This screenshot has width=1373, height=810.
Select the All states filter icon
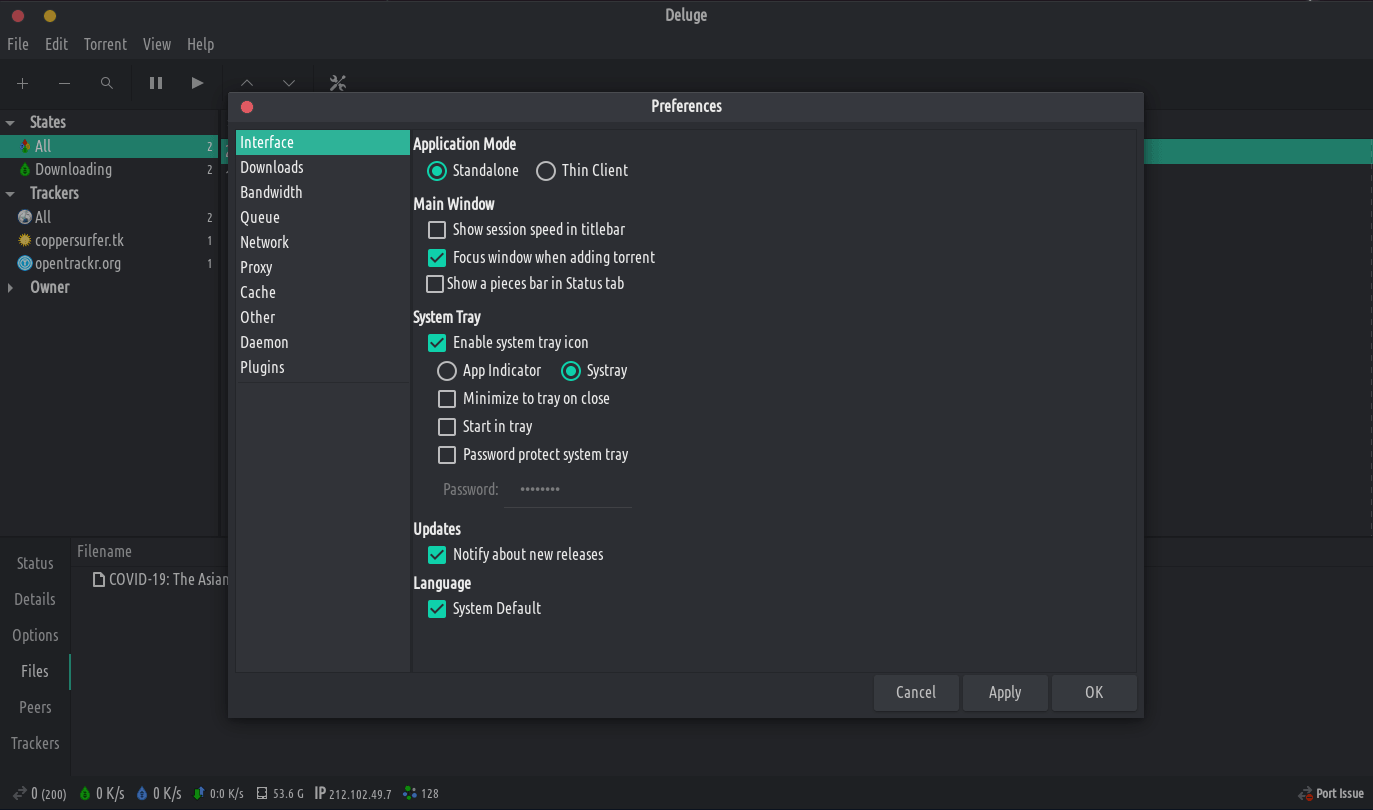(x=25, y=146)
